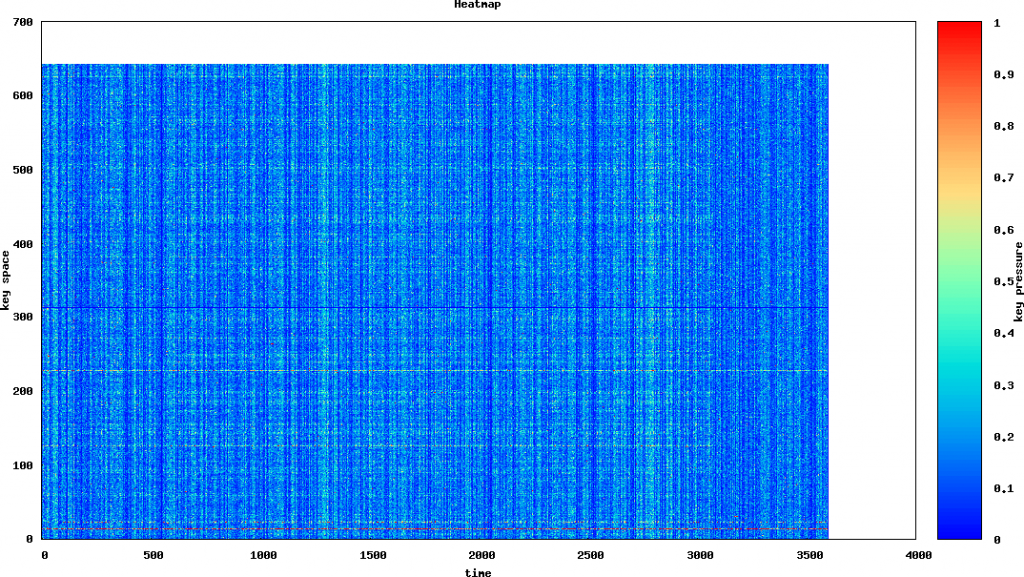Click x-axis tick label '2000'
Image resolution: width=1024 pixels, height=577 pixels.
(481, 555)
